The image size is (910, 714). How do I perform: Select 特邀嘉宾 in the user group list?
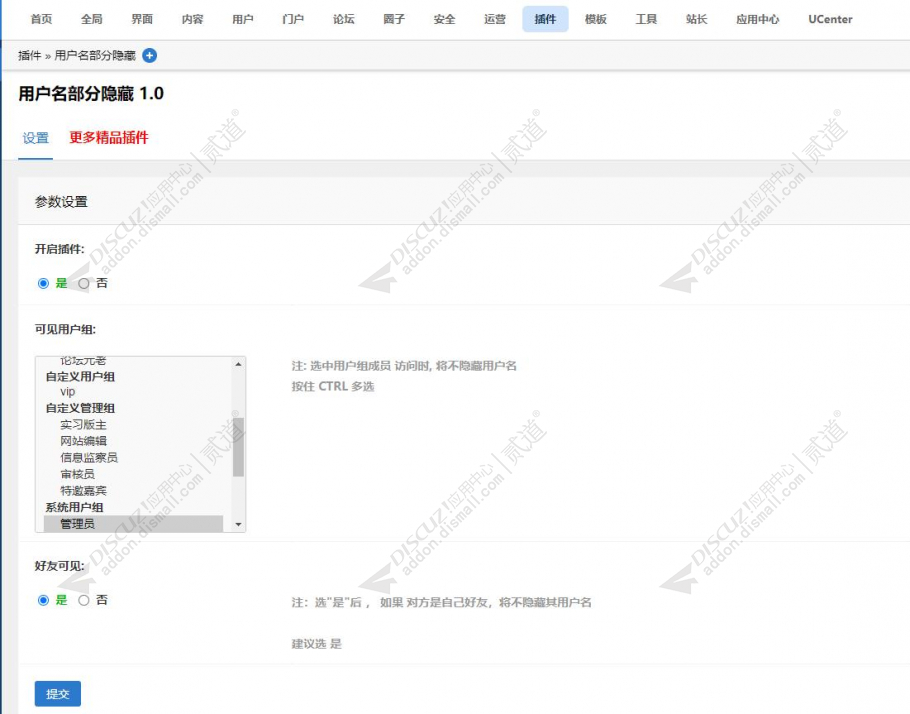pyautogui.click(x=83, y=491)
